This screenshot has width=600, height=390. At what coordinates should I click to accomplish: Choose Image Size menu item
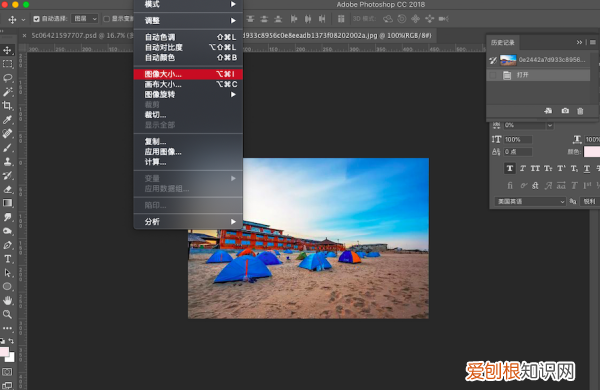tap(188, 74)
